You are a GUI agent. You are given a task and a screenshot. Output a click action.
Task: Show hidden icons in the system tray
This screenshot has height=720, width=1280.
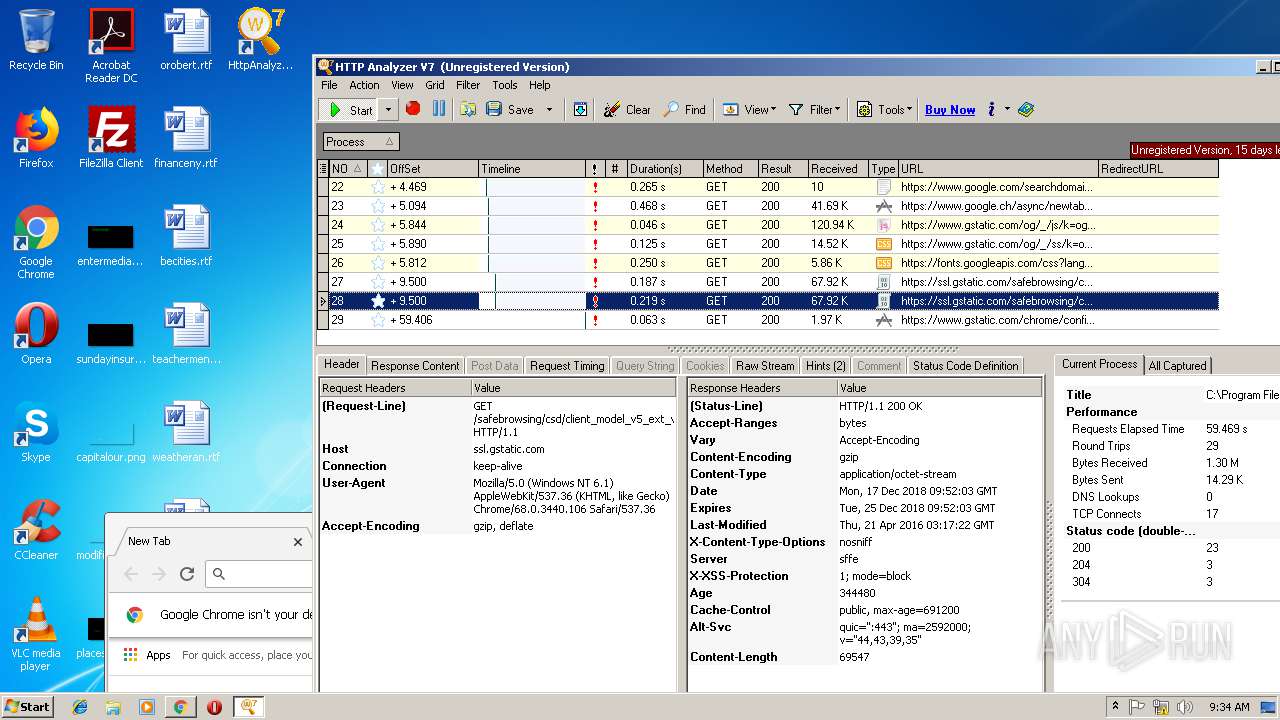pyautogui.click(x=1118, y=707)
